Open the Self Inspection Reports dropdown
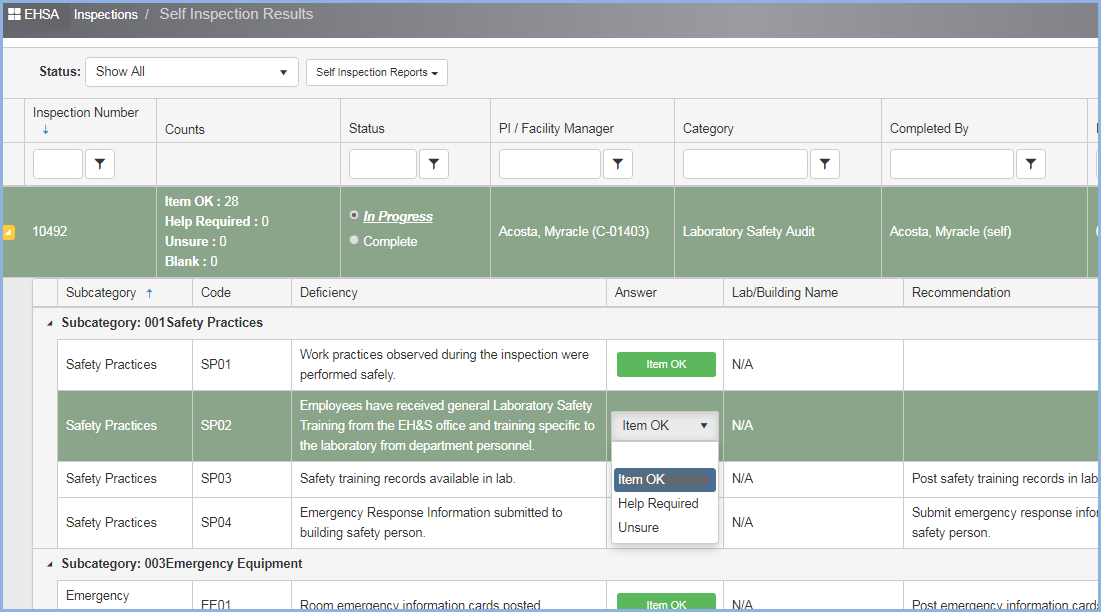Screen dimensions: 1101x612 tap(376, 72)
